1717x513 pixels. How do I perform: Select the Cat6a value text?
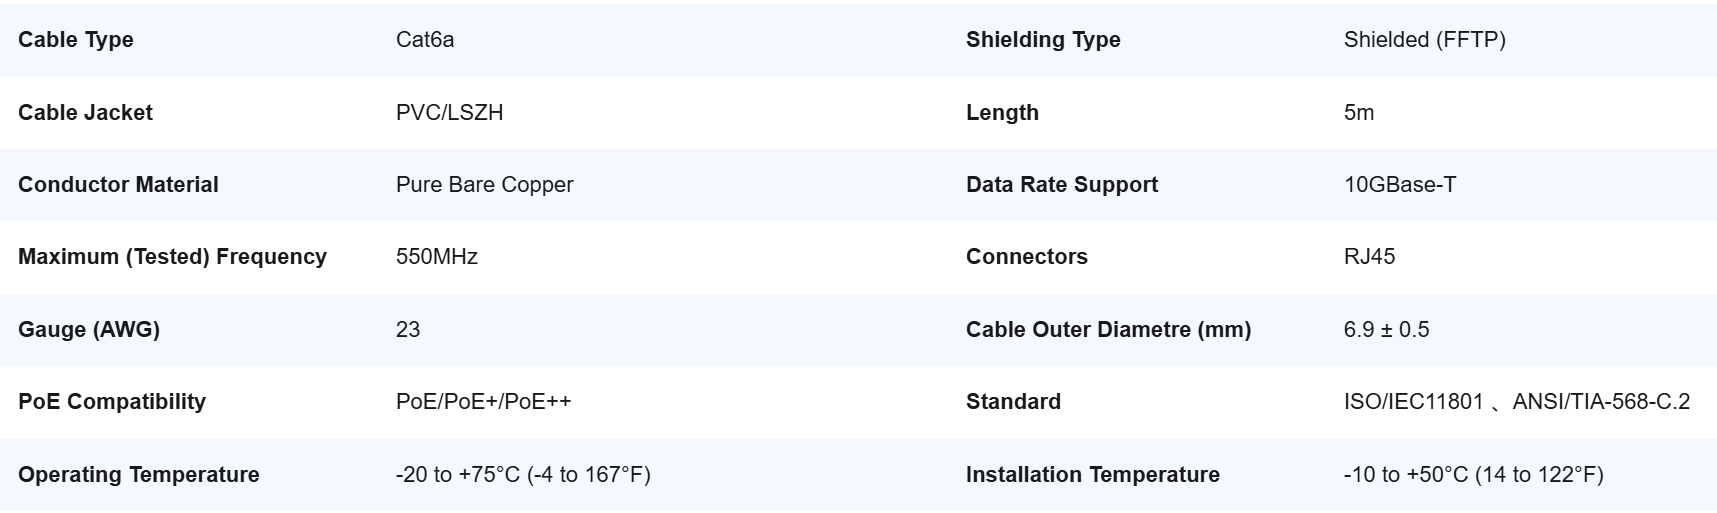tap(425, 40)
